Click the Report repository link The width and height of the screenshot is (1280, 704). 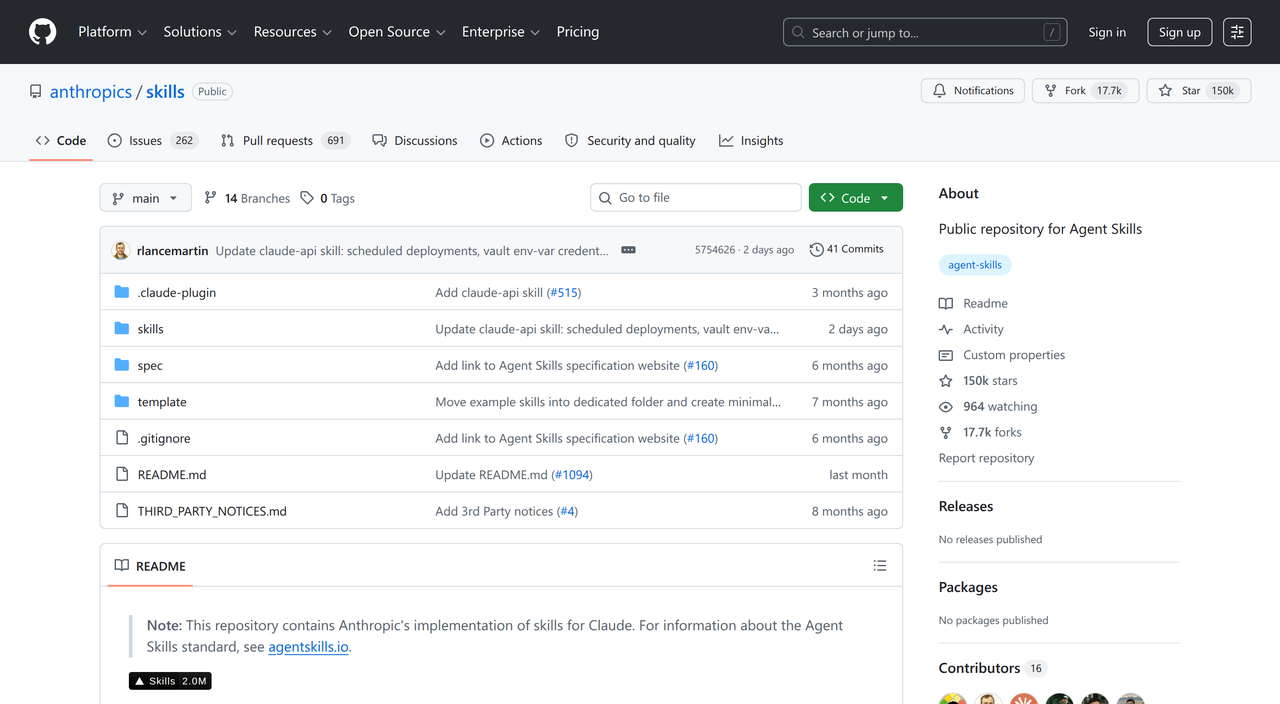986,458
